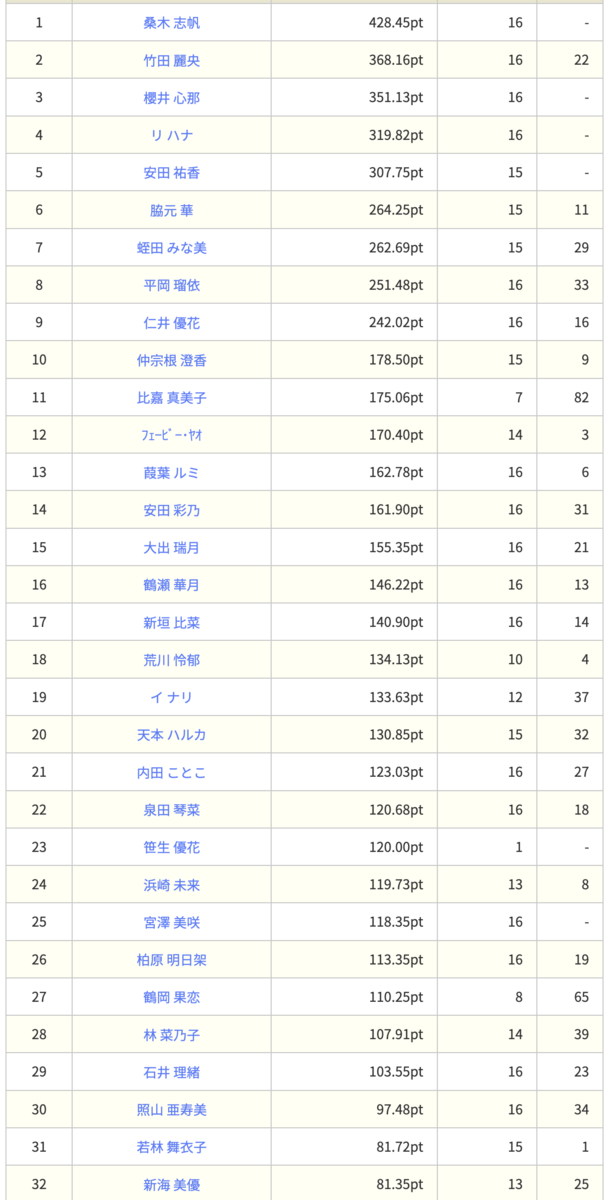This screenshot has height=1200, width=610.
Task: View the player page for 石井 理緒
Action: 171,1073
